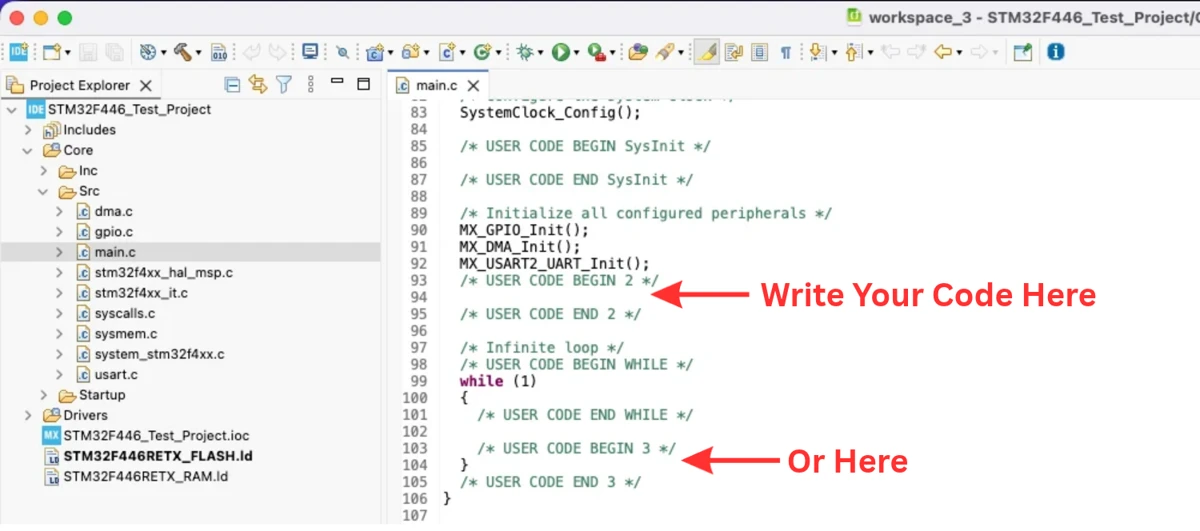Select main.c in the project tree

(115, 252)
